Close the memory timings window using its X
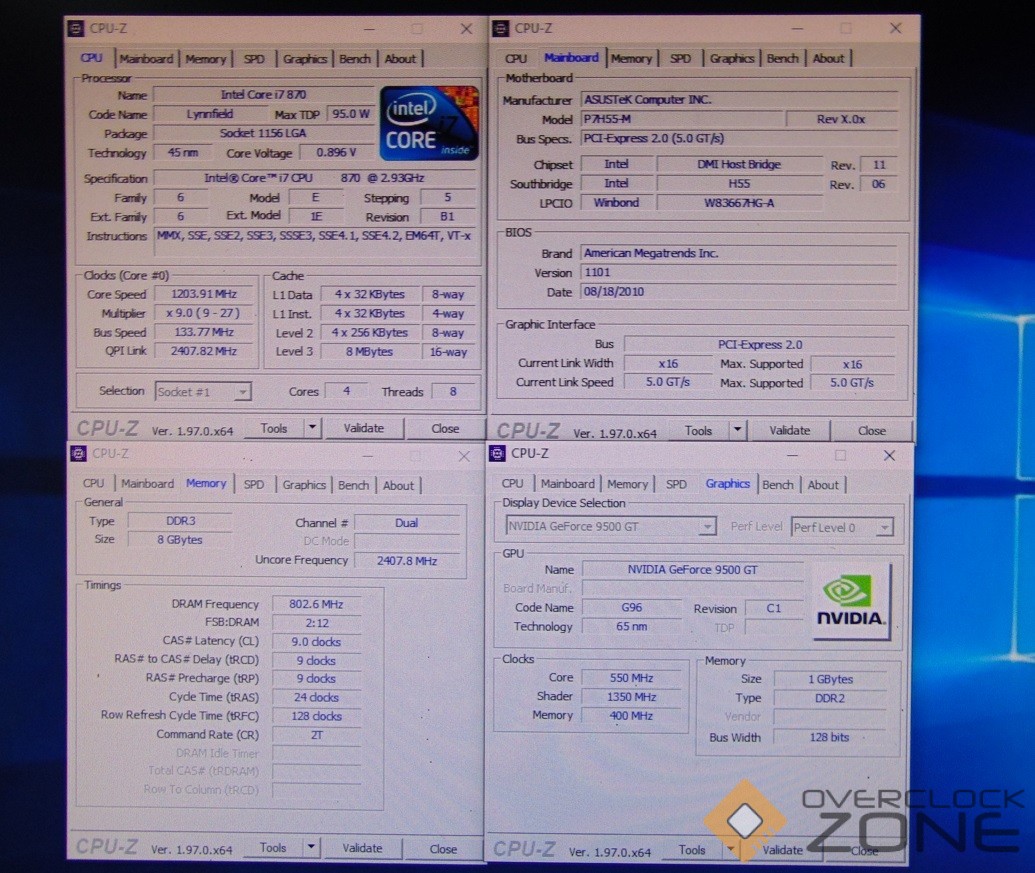Viewport: 1035px width, 873px height. 463,456
